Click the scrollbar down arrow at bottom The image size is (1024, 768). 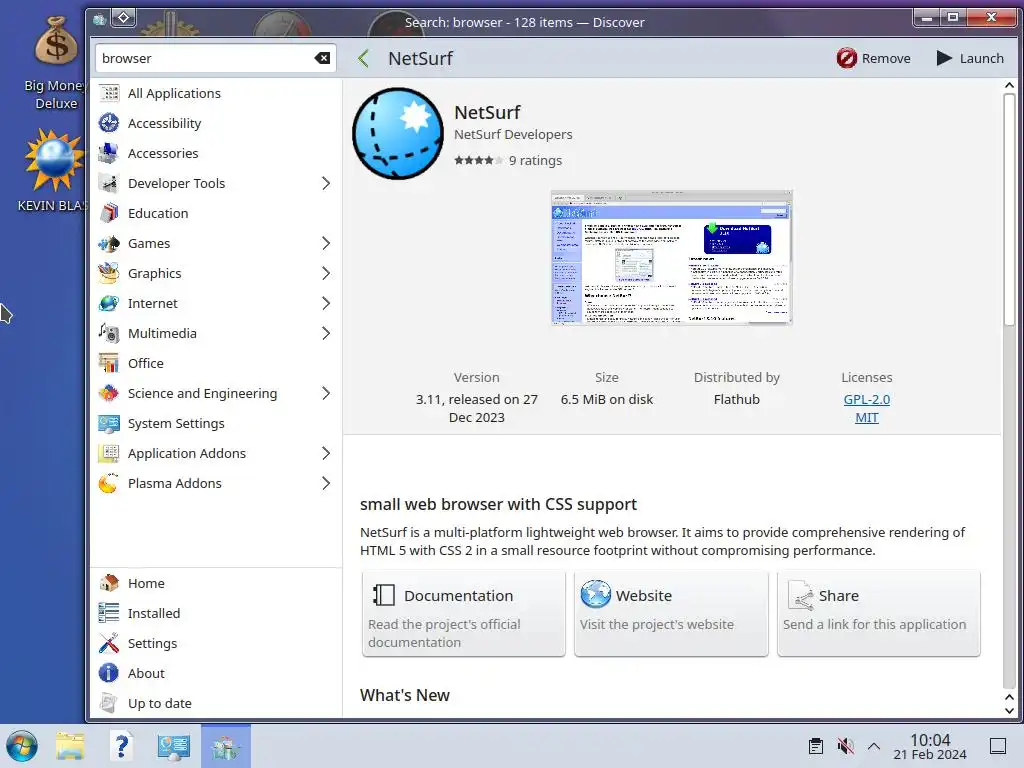point(1009,711)
